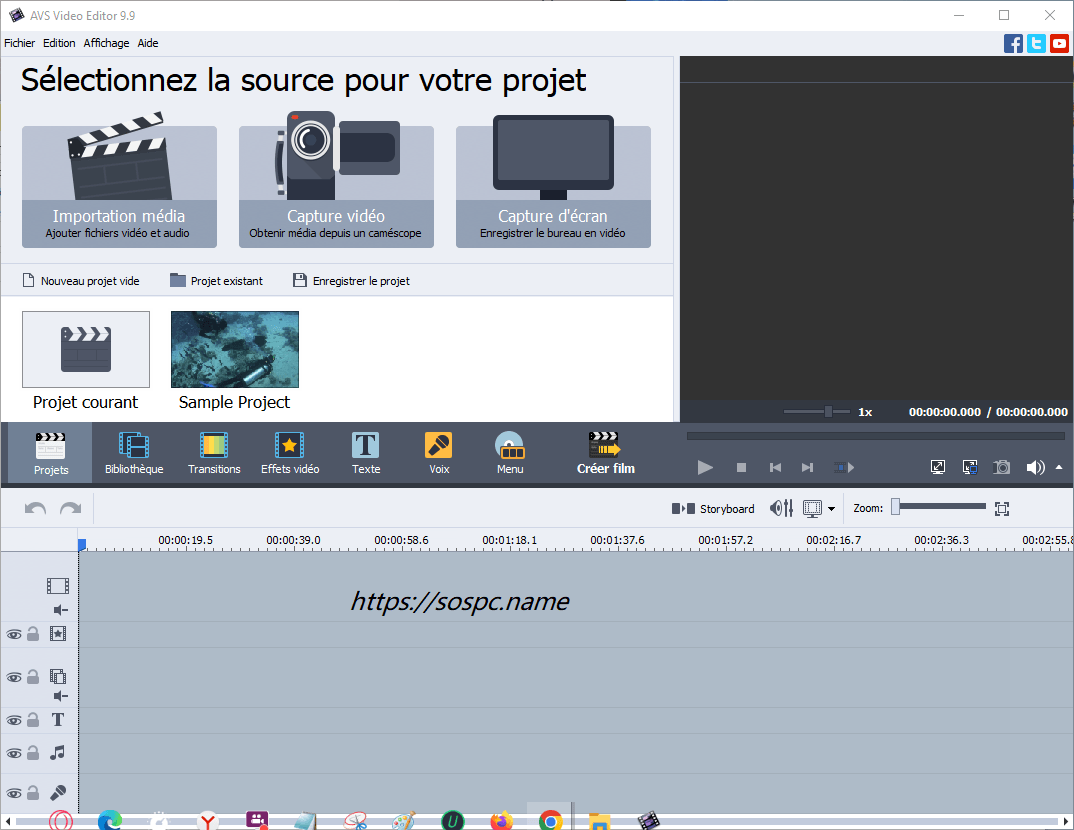The width and height of the screenshot is (1074, 830).
Task: Open the Aide menu
Action: pos(148,43)
